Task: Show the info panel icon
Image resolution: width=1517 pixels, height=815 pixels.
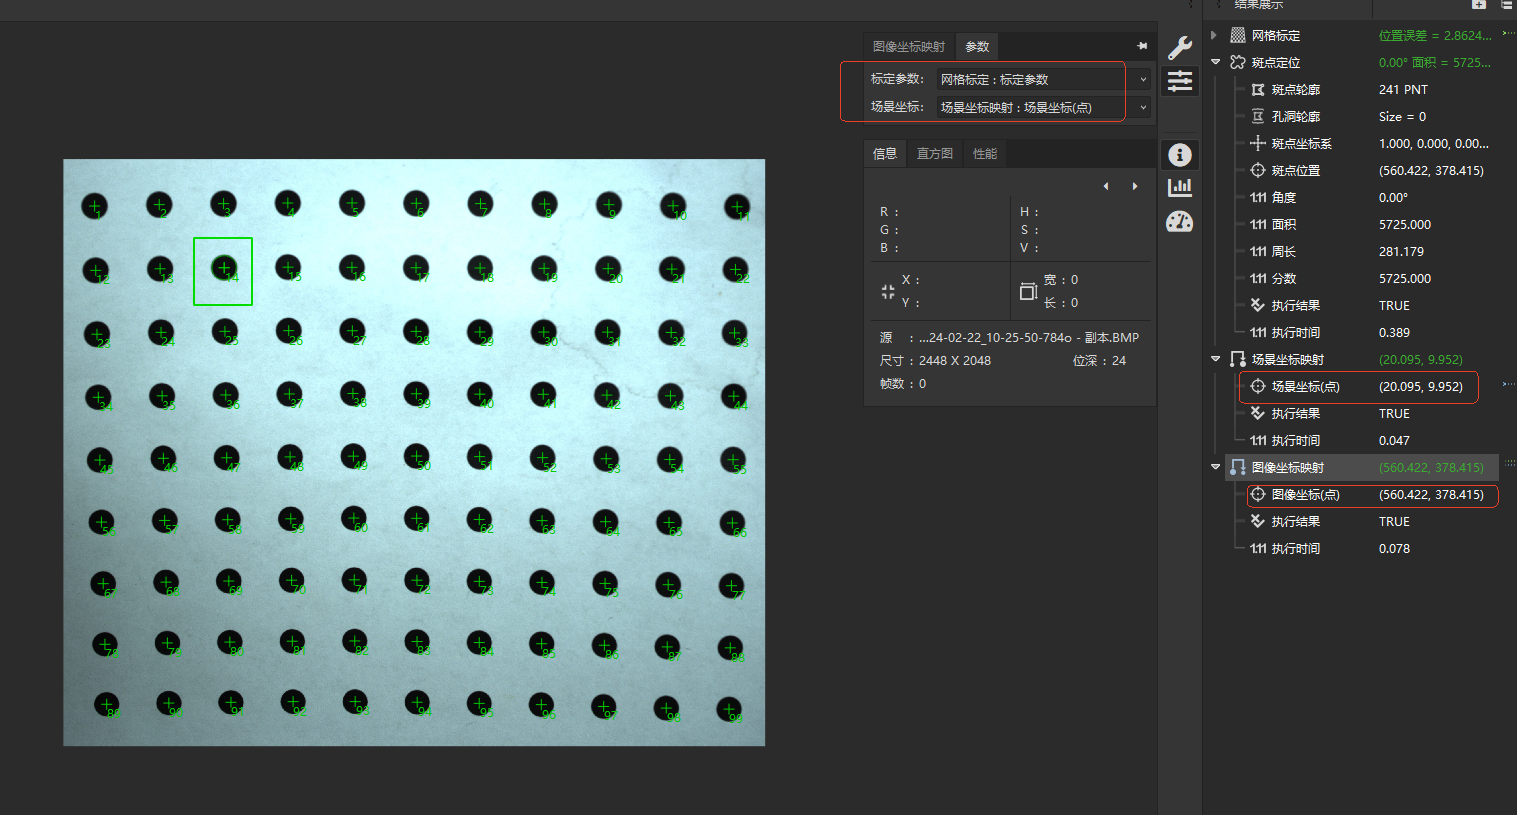Action: coord(1180,154)
